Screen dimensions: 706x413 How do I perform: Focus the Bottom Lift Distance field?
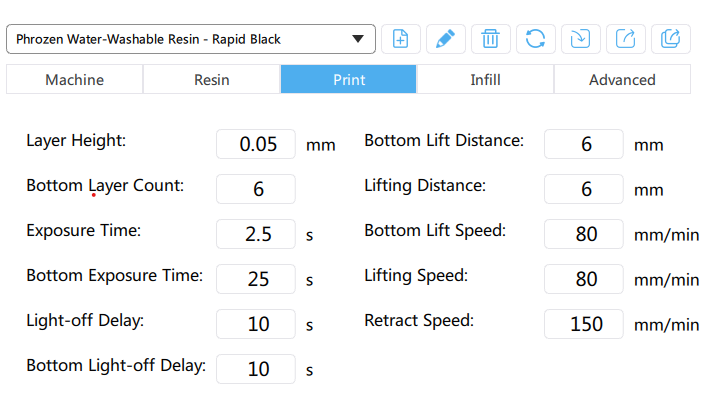[x=584, y=144]
